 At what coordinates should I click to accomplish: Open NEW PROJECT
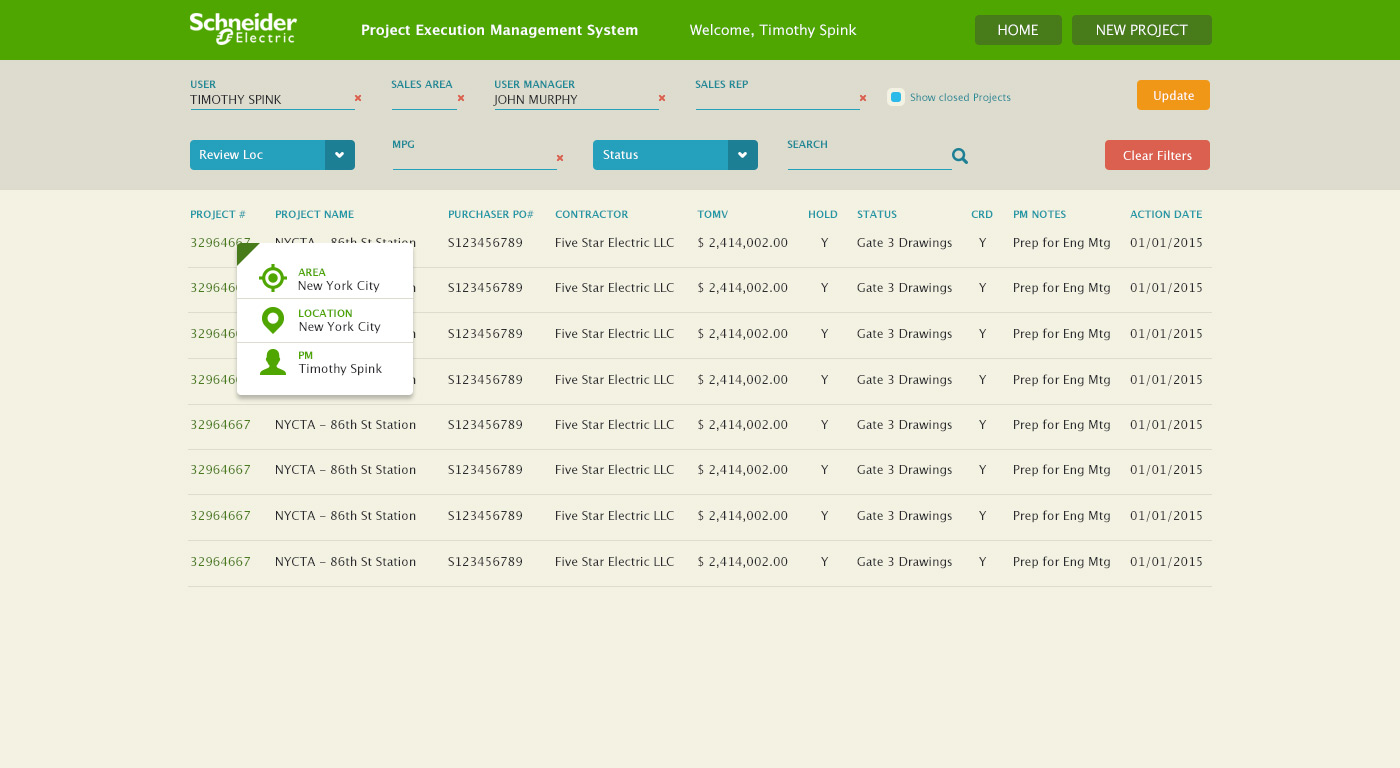coord(1141,29)
